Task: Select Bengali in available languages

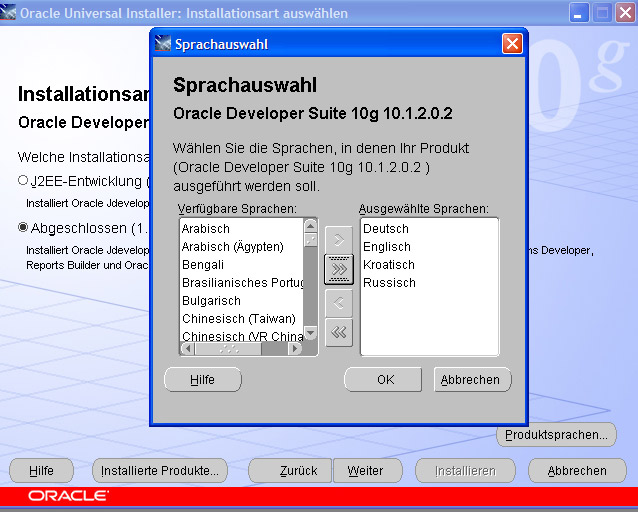Action: click(x=242, y=265)
